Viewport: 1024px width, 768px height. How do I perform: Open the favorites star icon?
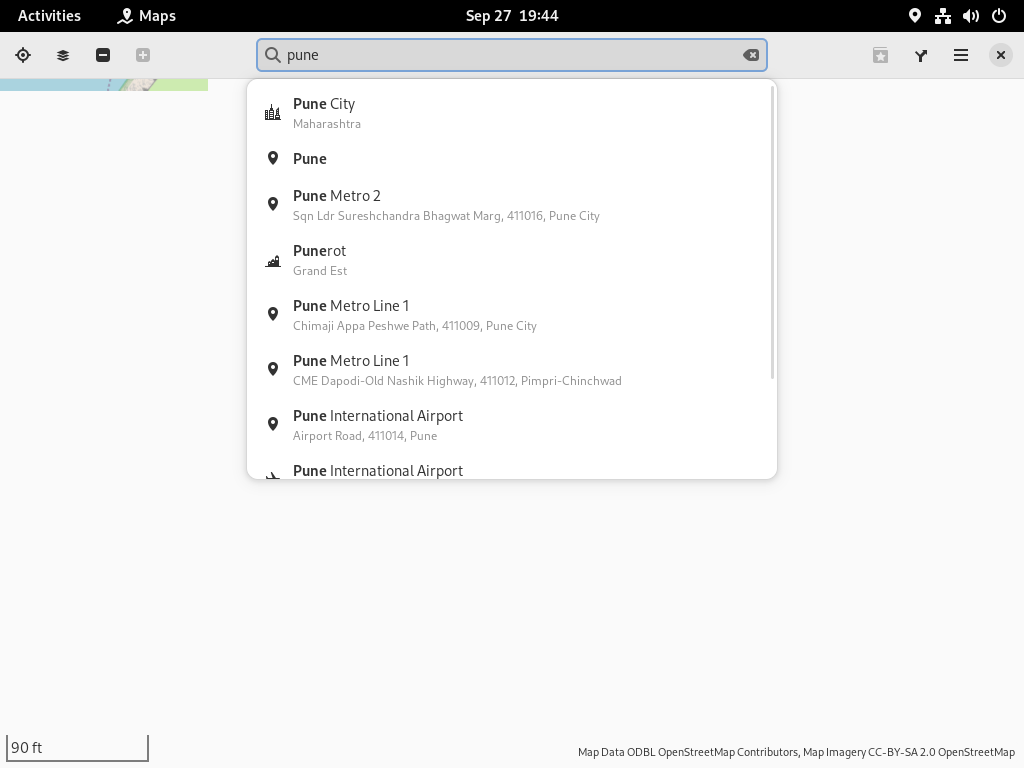coord(880,56)
